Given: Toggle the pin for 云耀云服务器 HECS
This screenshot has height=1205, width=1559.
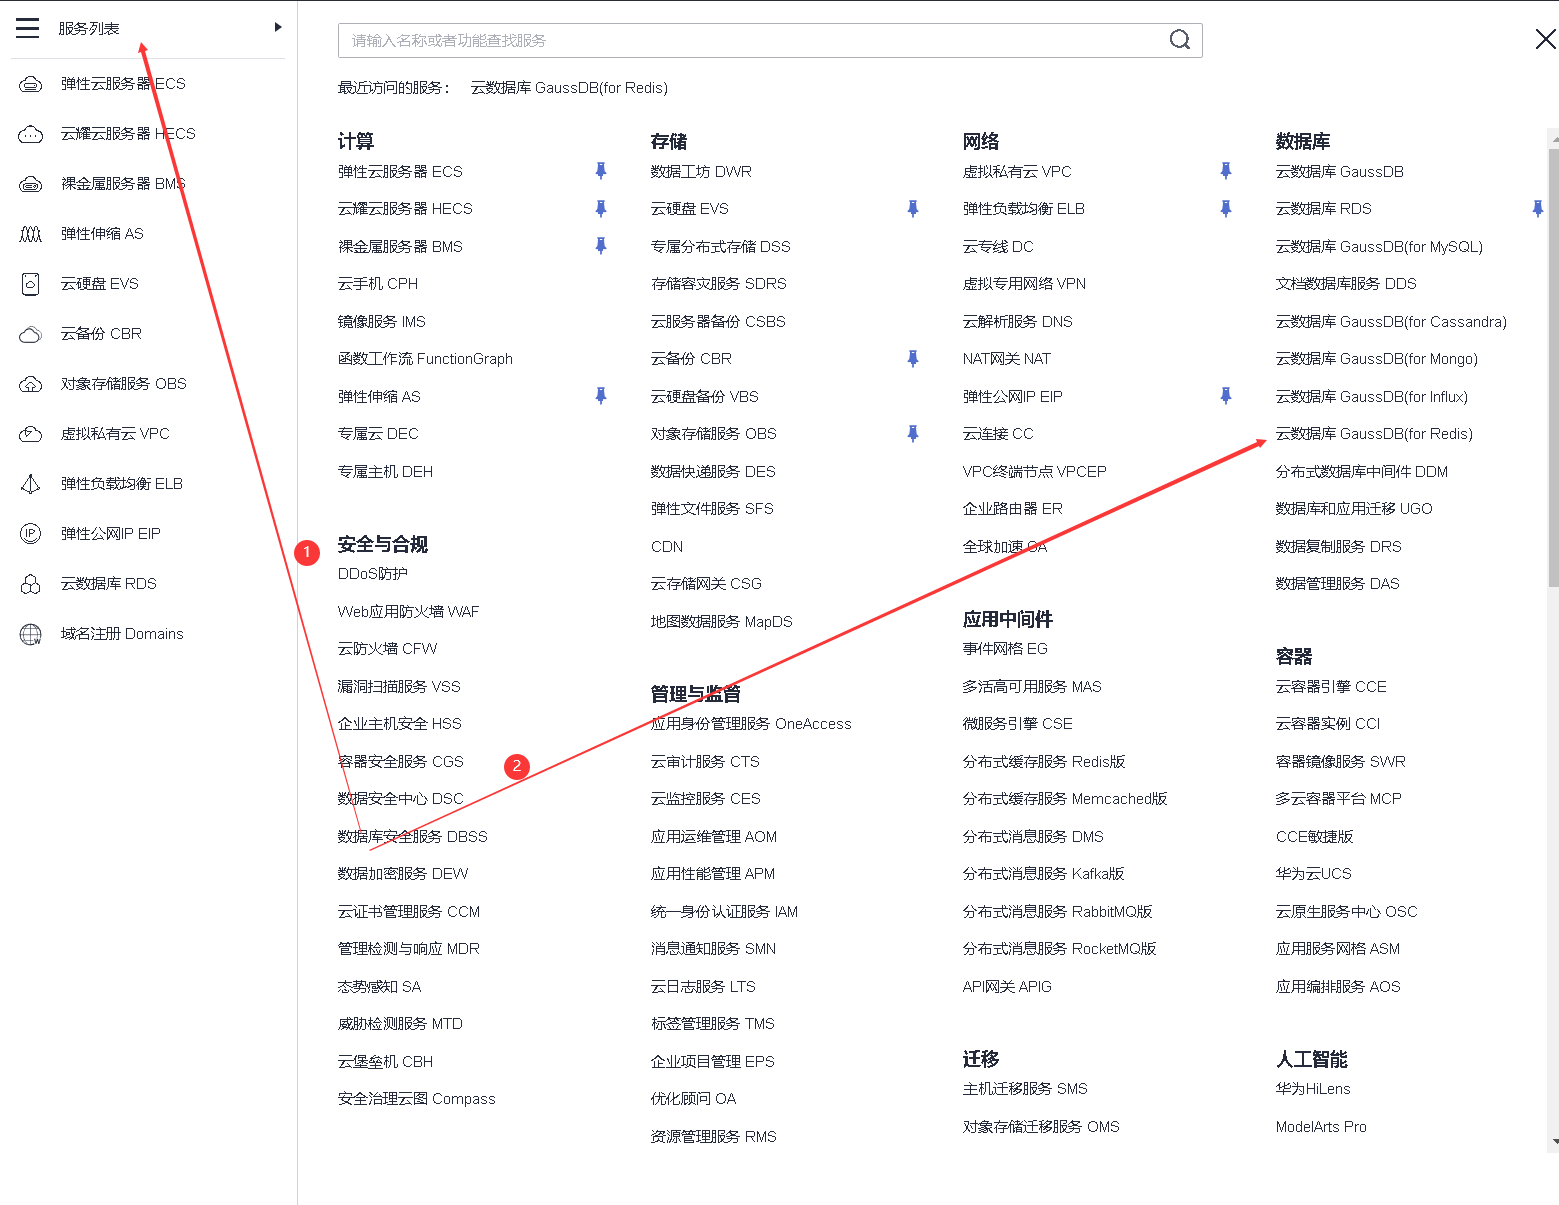Looking at the screenshot, I should [x=601, y=208].
